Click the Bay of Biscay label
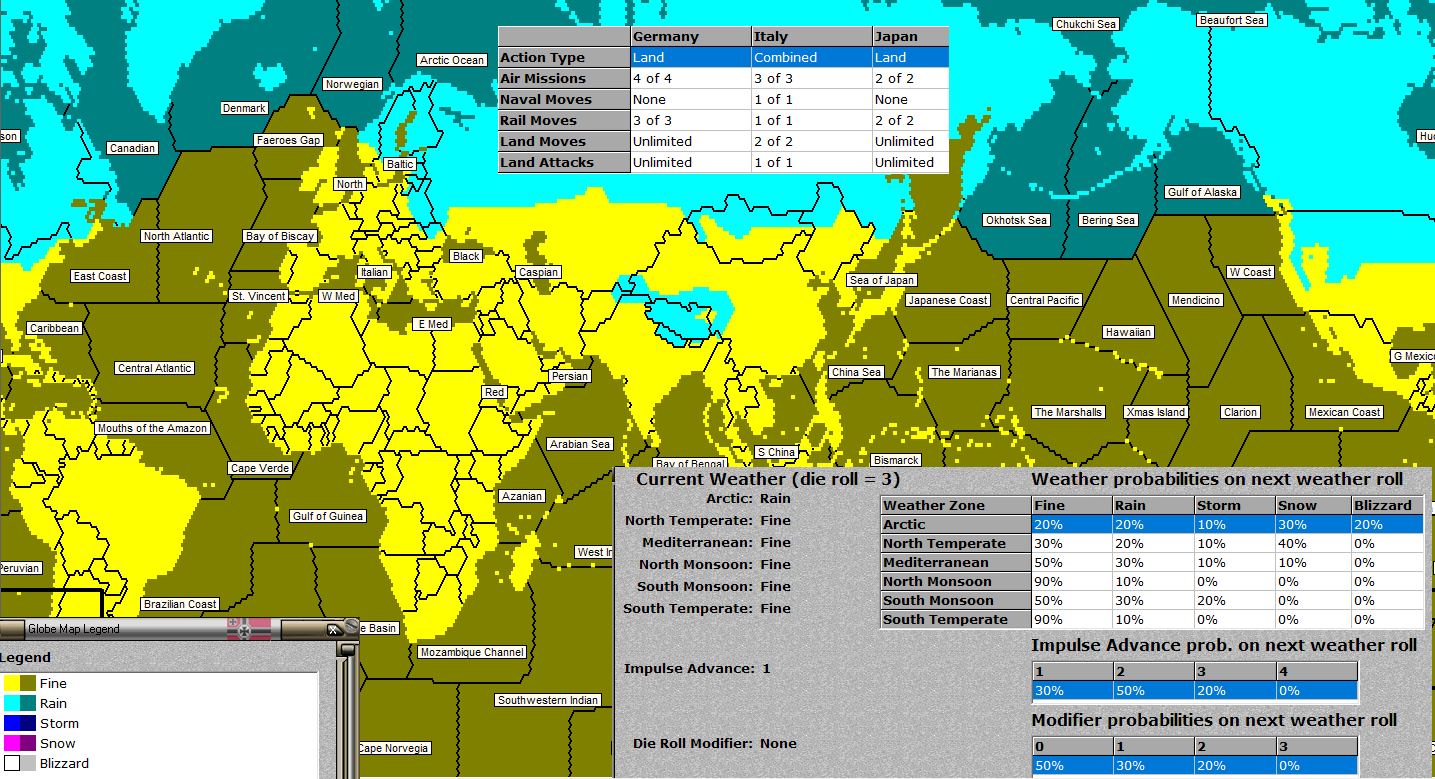1435x779 pixels. (x=280, y=236)
